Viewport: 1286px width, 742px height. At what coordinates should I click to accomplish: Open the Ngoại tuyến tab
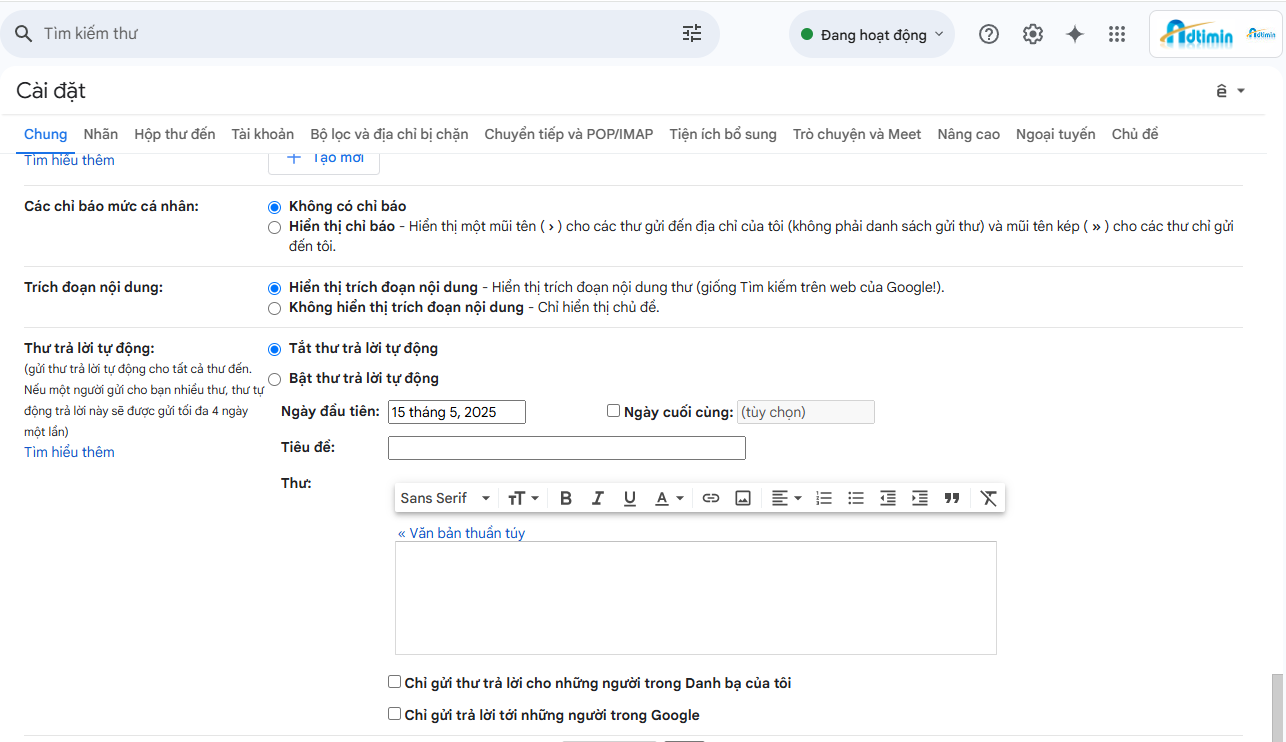(x=1056, y=134)
